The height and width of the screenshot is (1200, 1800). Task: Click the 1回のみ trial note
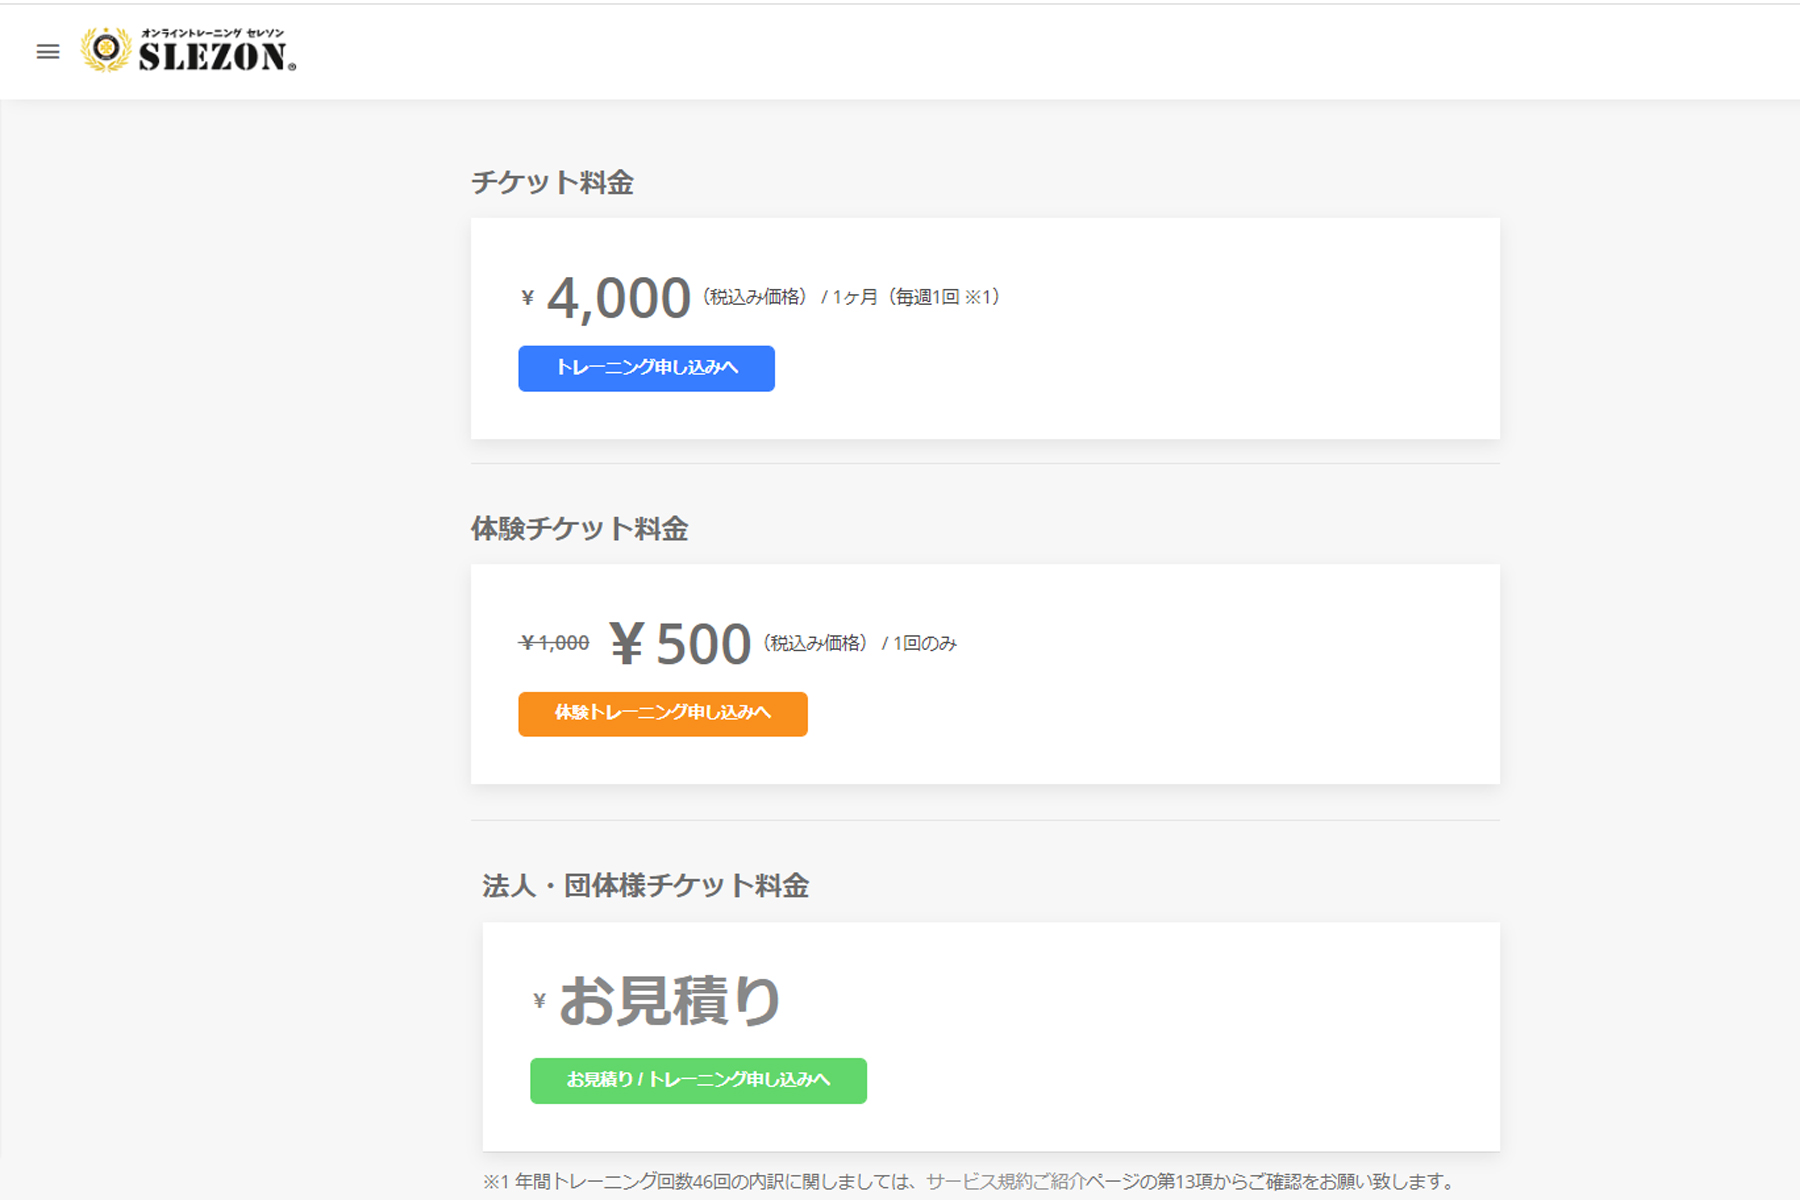(924, 643)
